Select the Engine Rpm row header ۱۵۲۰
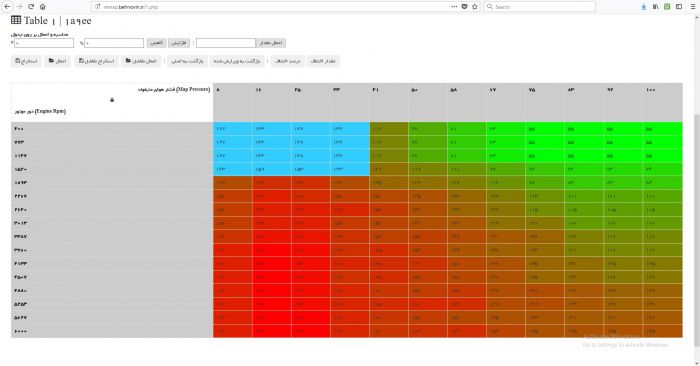Viewport: 700px width, 366px height. pyautogui.click(x=112, y=170)
